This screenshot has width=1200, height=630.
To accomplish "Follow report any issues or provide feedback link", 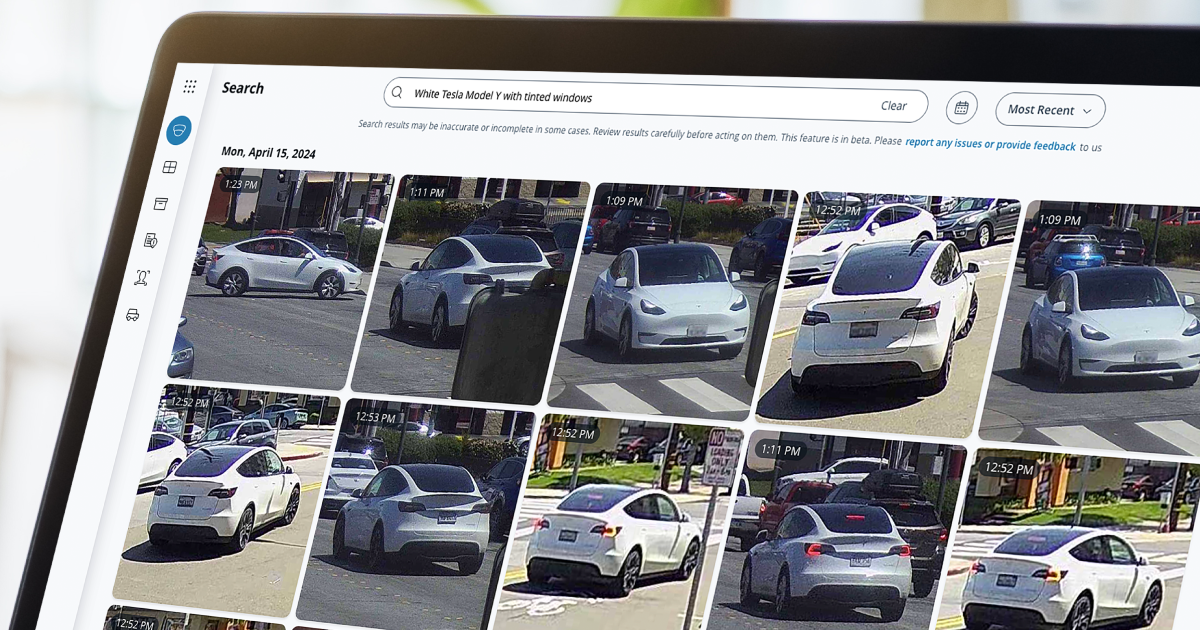I will point(989,145).
